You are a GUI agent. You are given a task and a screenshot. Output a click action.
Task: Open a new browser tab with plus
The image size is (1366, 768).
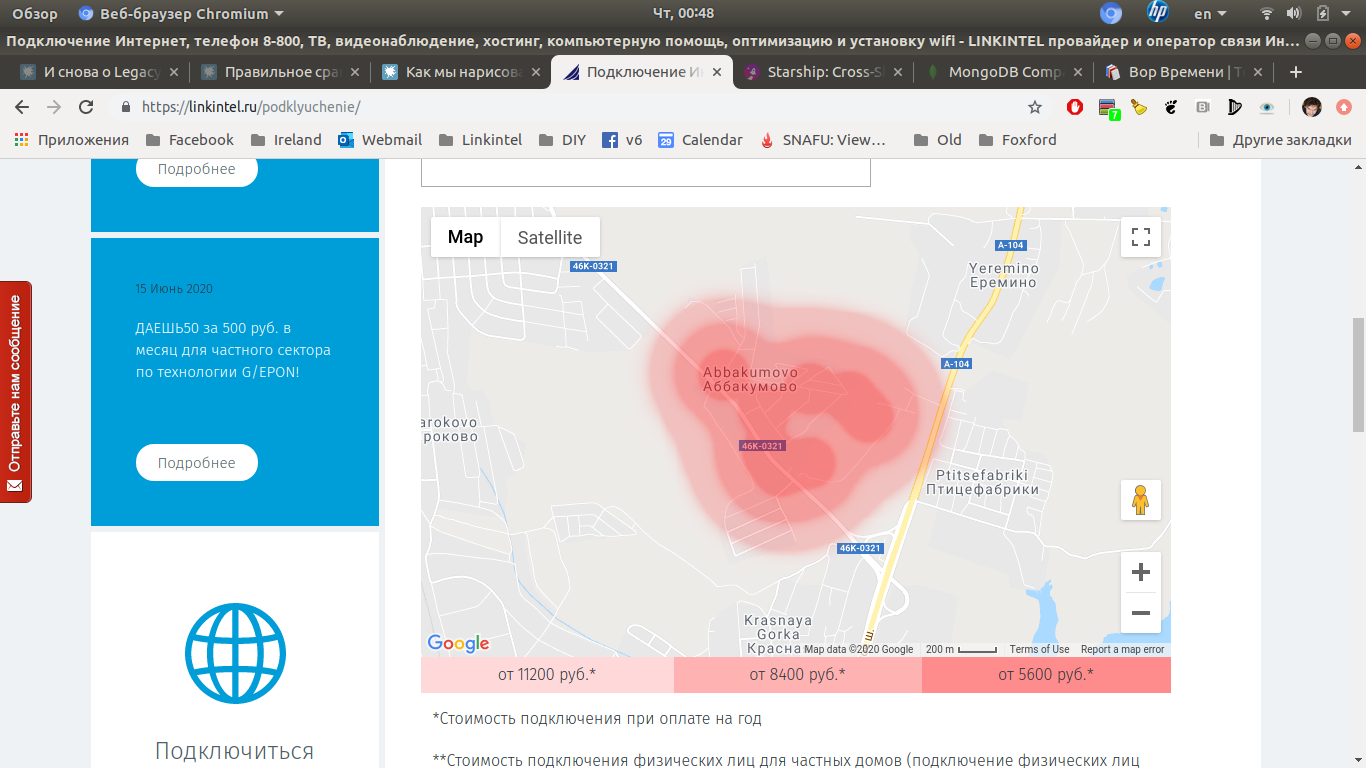pyautogui.click(x=1296, y=72)
